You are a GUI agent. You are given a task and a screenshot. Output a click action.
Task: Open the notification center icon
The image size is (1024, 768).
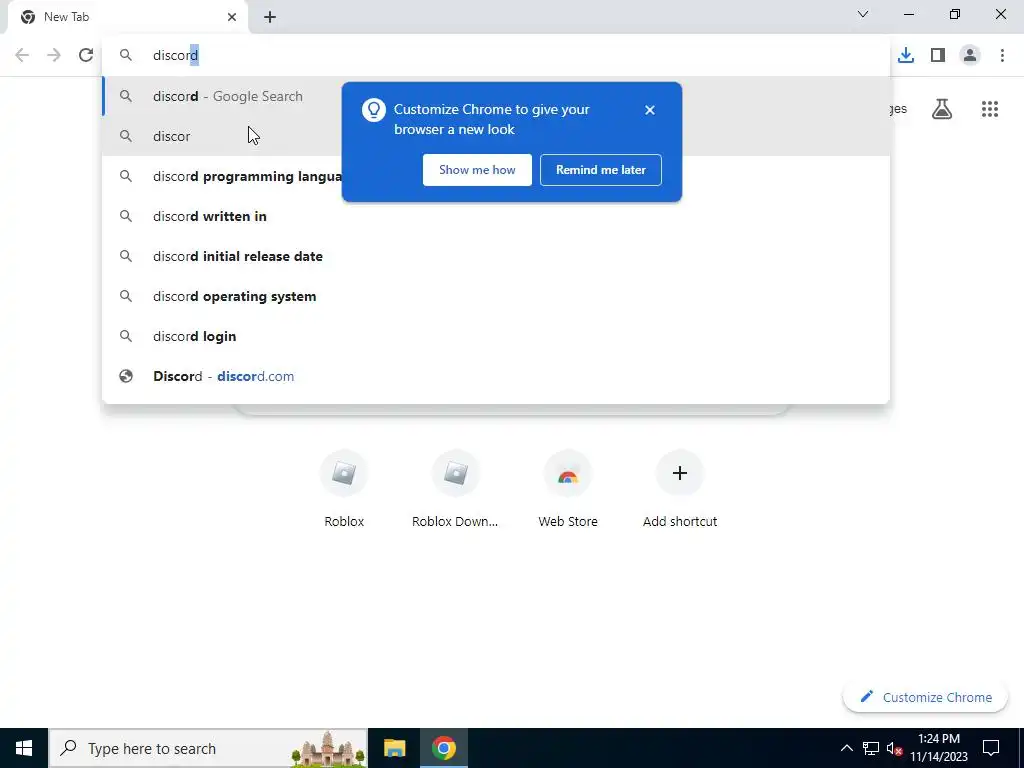click(991, 748)
